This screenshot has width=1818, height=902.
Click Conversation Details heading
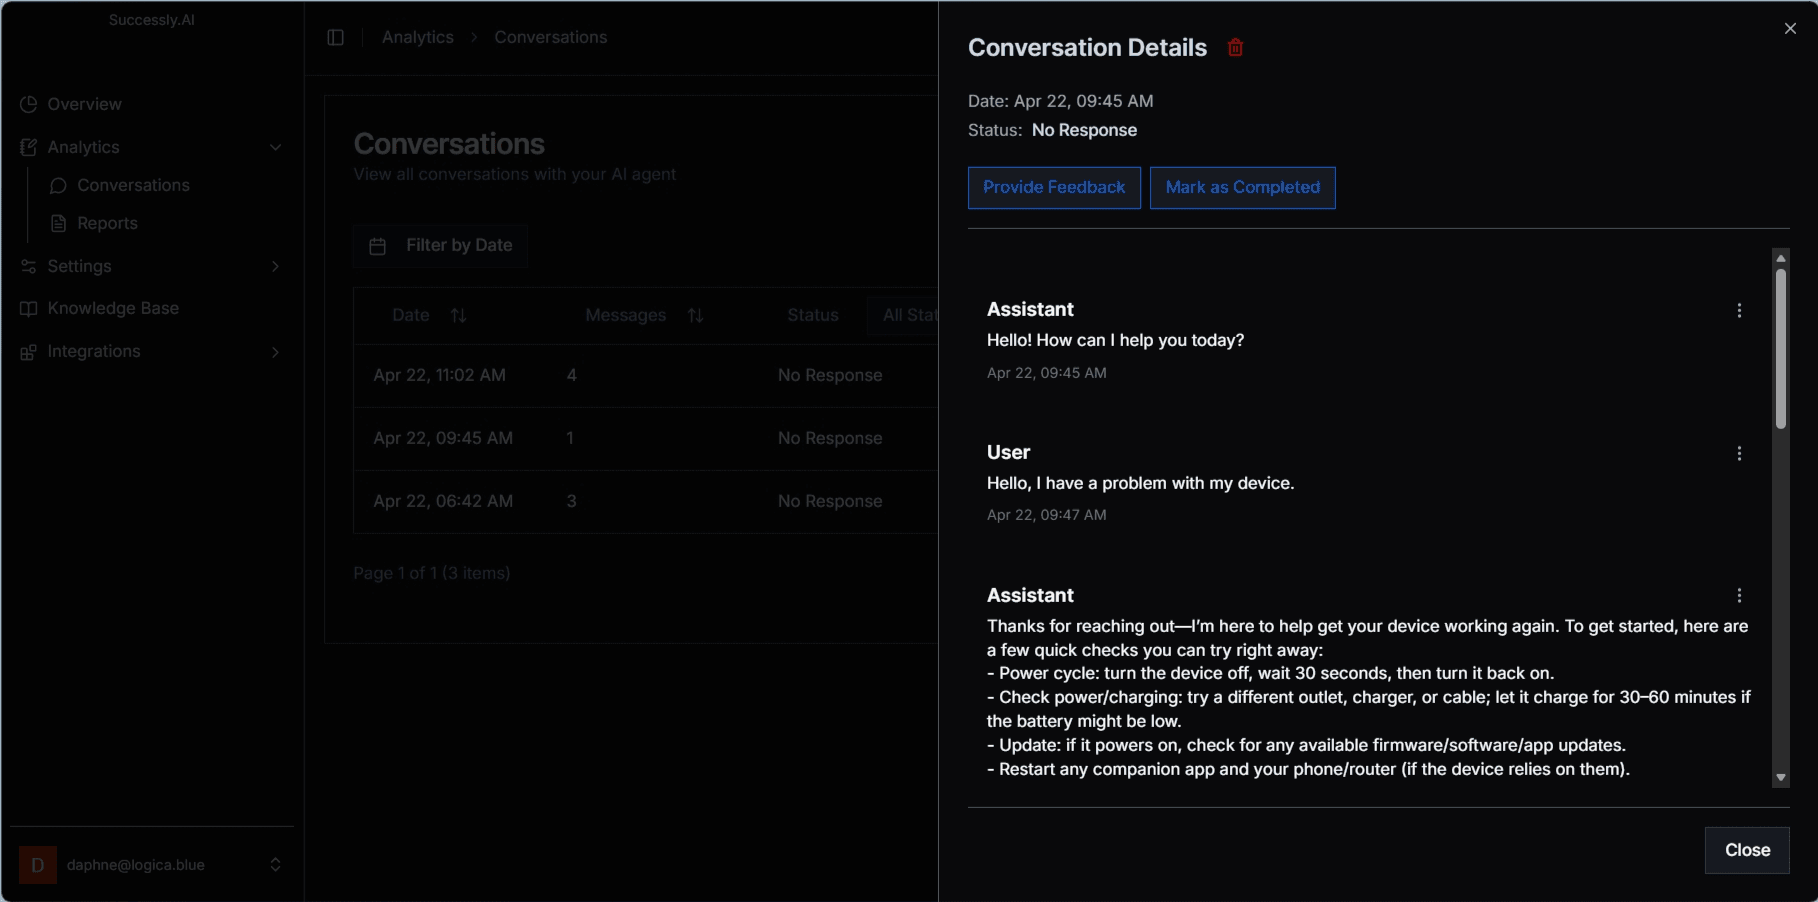pyautogui.click(x=1088, y=48)
